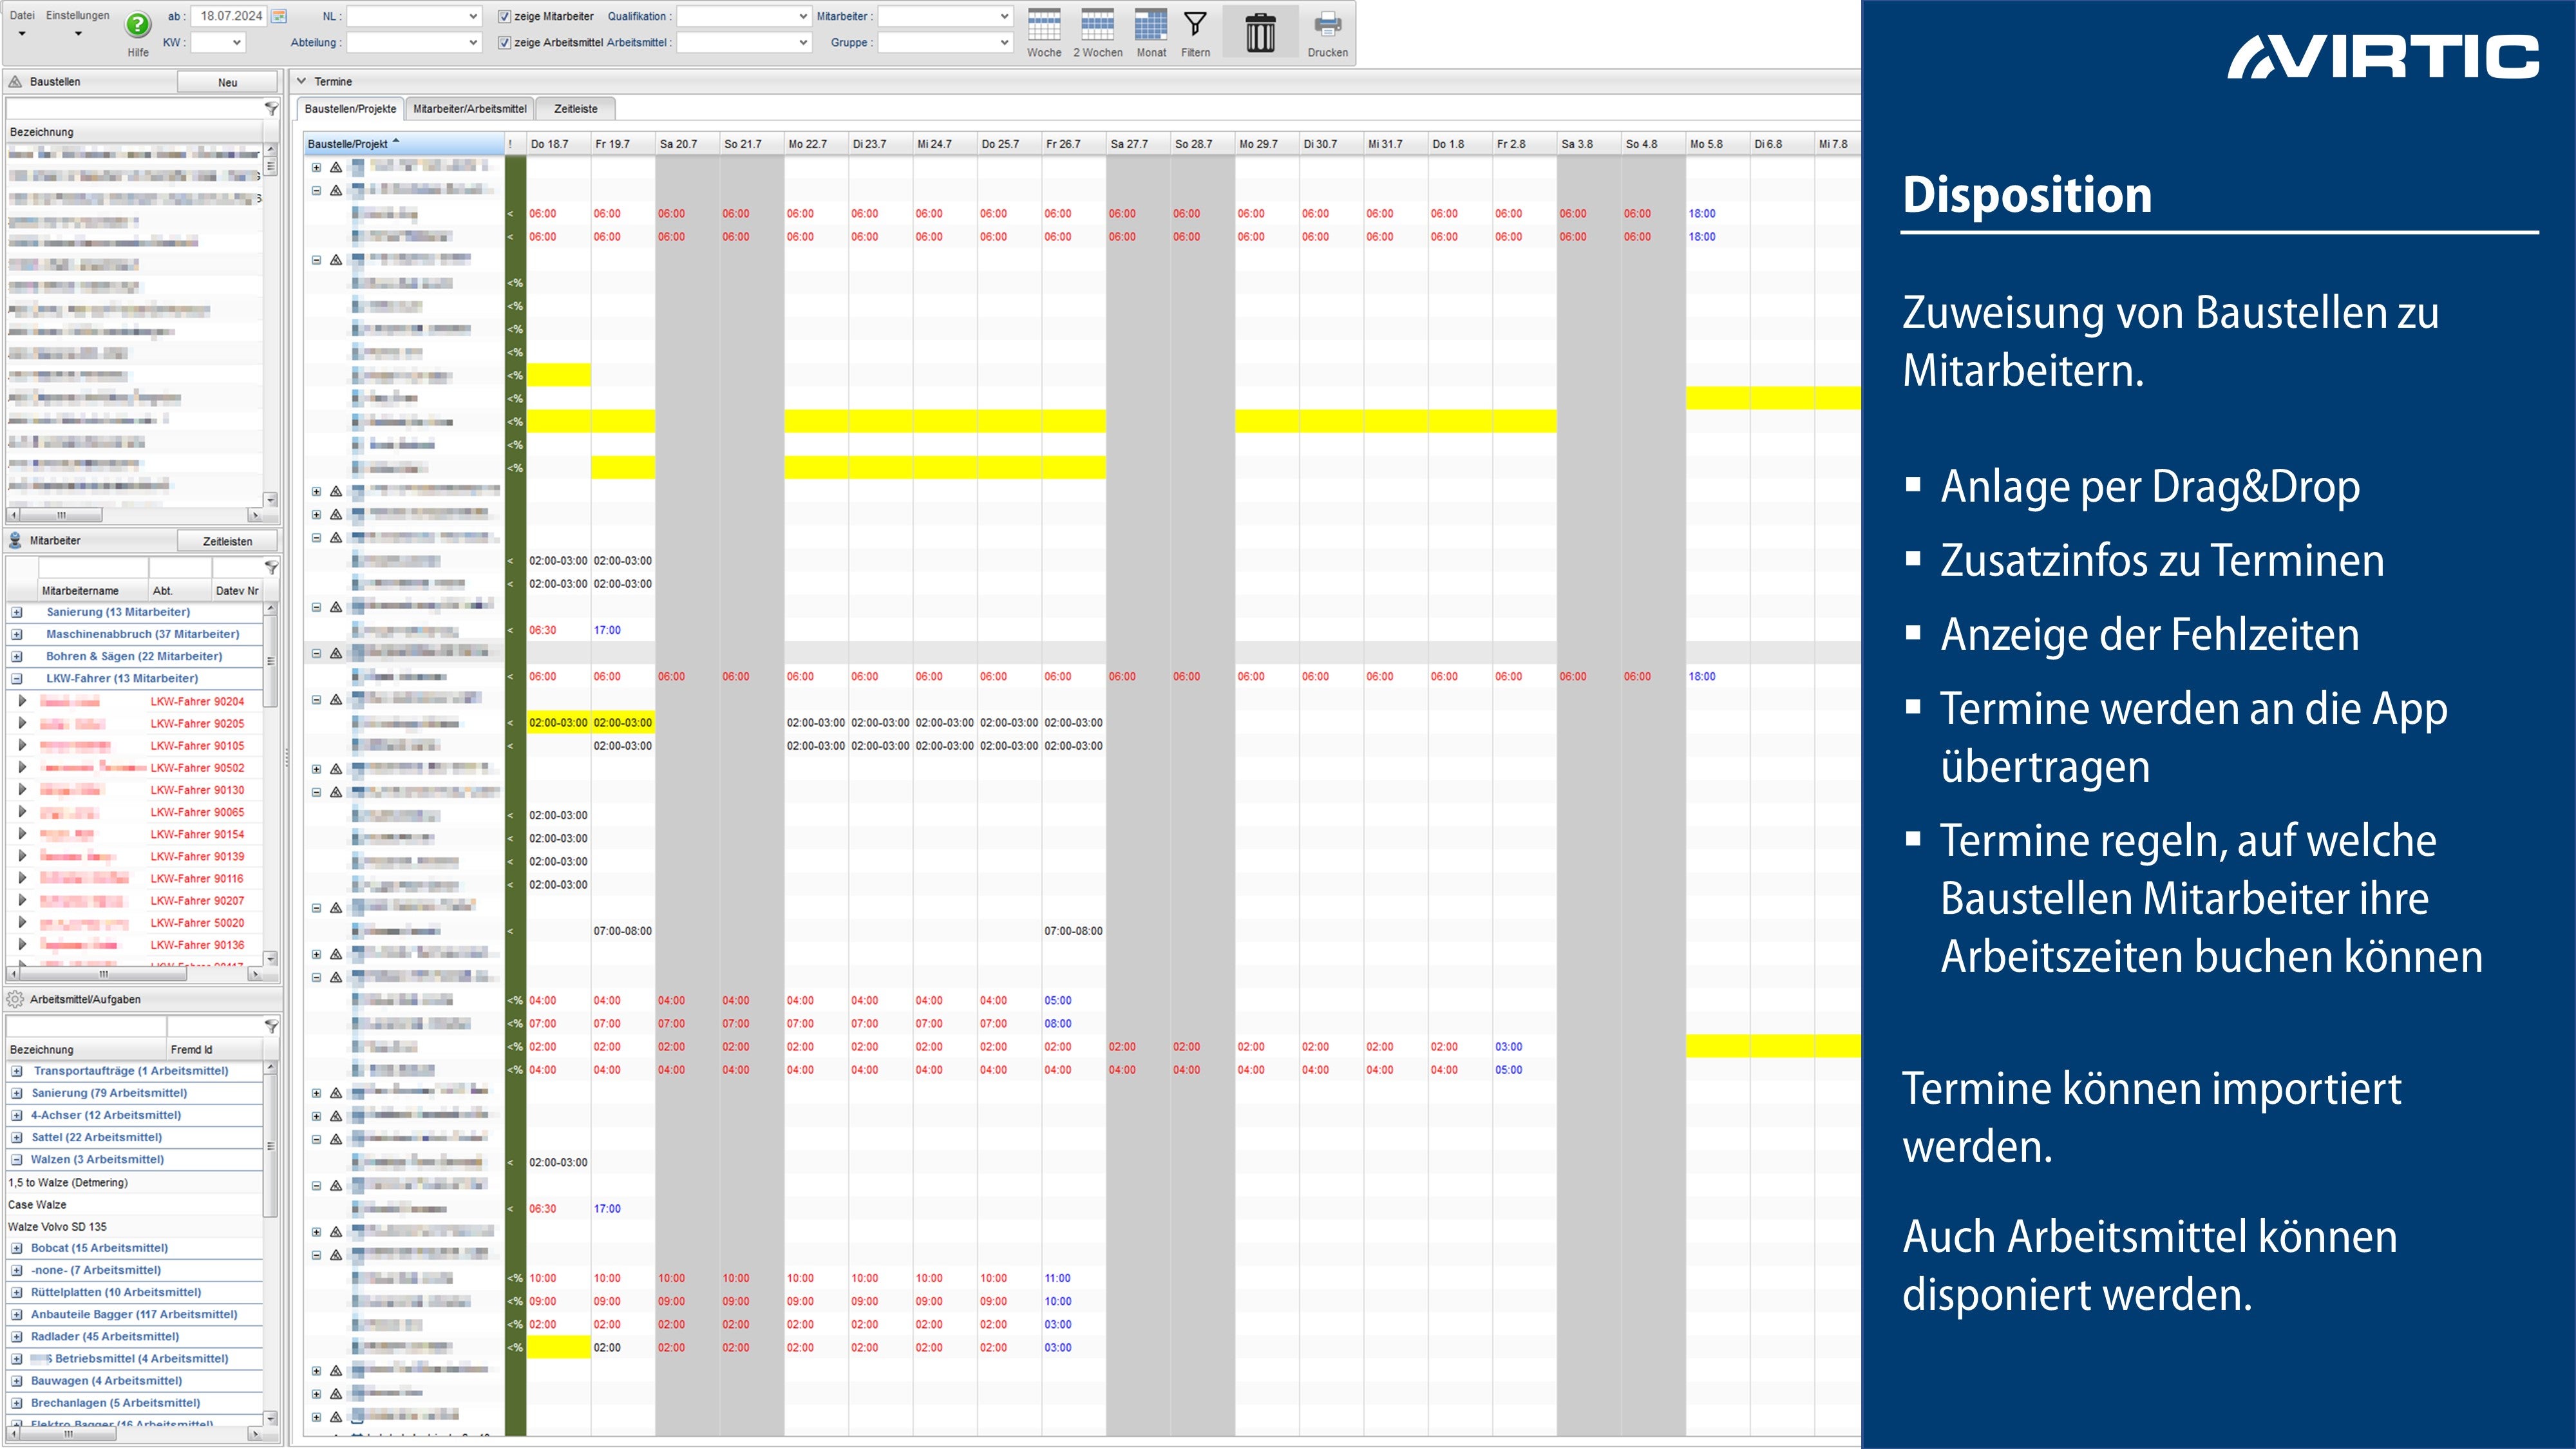Click the trash can delete icon
The height and width of the screenshot is (1449, 2576).
(x=1260, y=32)
